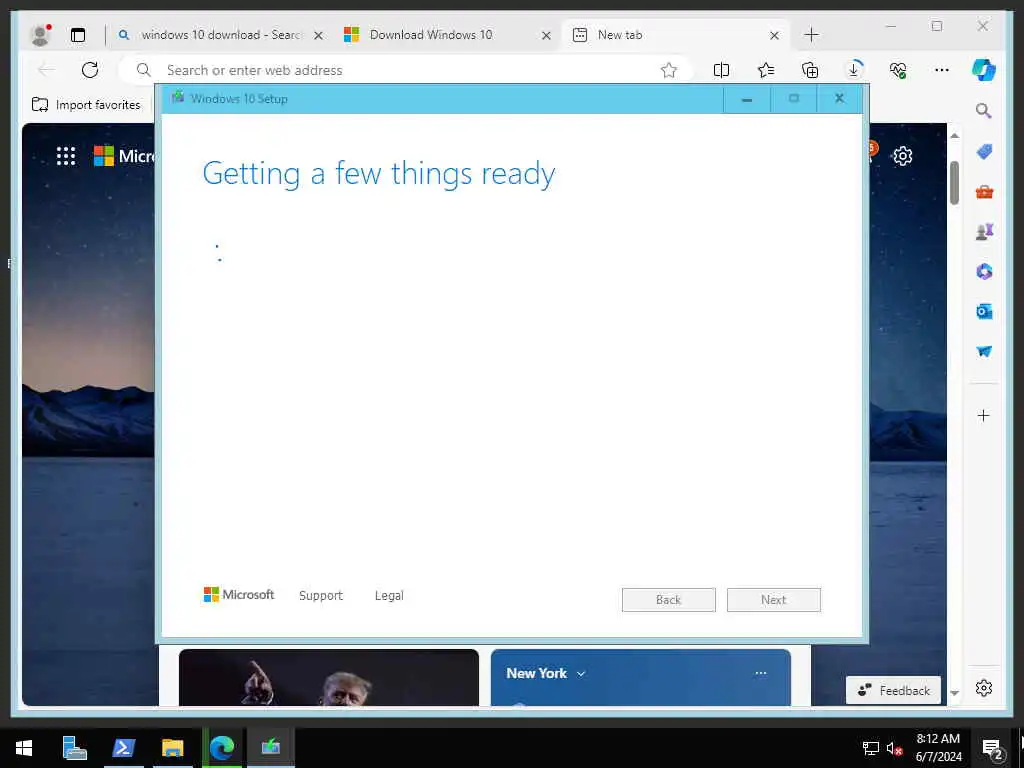
Task: Open sidebar settings gear at bottom
Action: point(984,688)
